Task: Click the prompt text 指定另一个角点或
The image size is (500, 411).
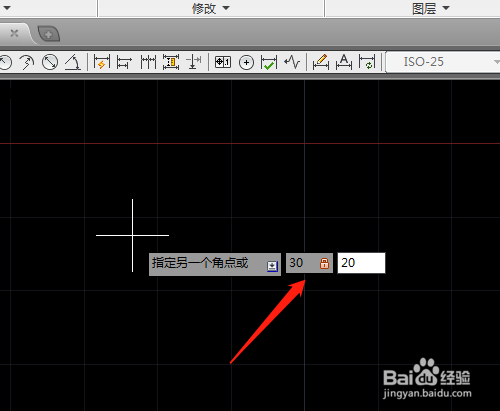Action: tap(200, 263)
